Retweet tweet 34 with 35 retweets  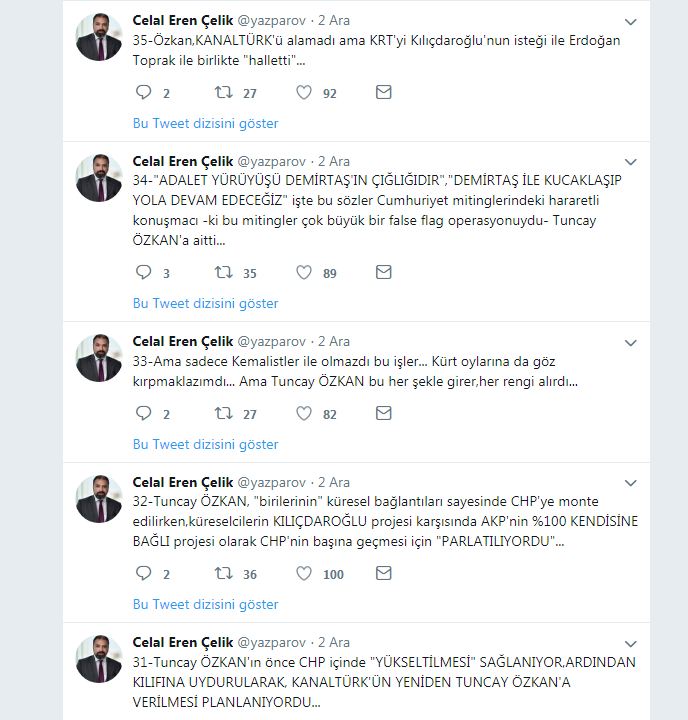[225, 272]
